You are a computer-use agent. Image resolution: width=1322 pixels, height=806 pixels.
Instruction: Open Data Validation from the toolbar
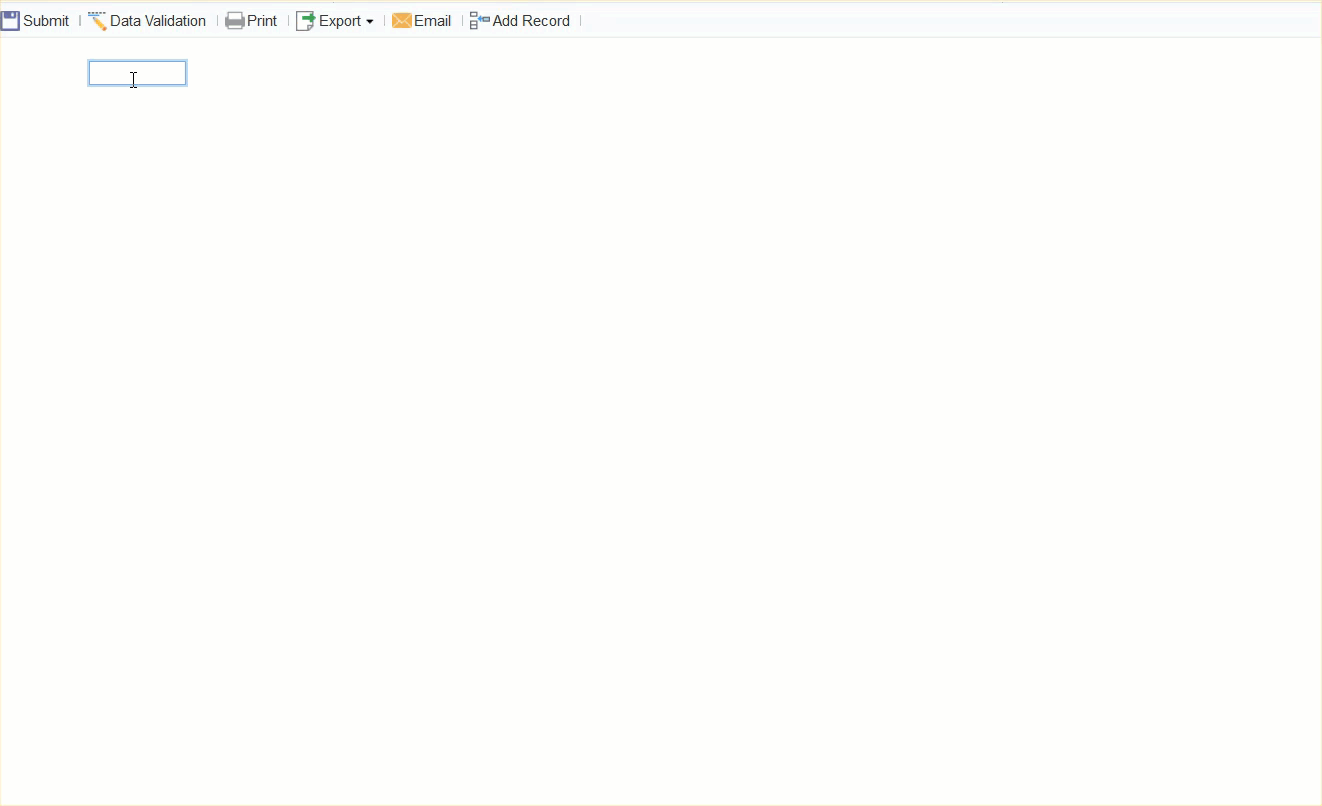tap(158, 20)
